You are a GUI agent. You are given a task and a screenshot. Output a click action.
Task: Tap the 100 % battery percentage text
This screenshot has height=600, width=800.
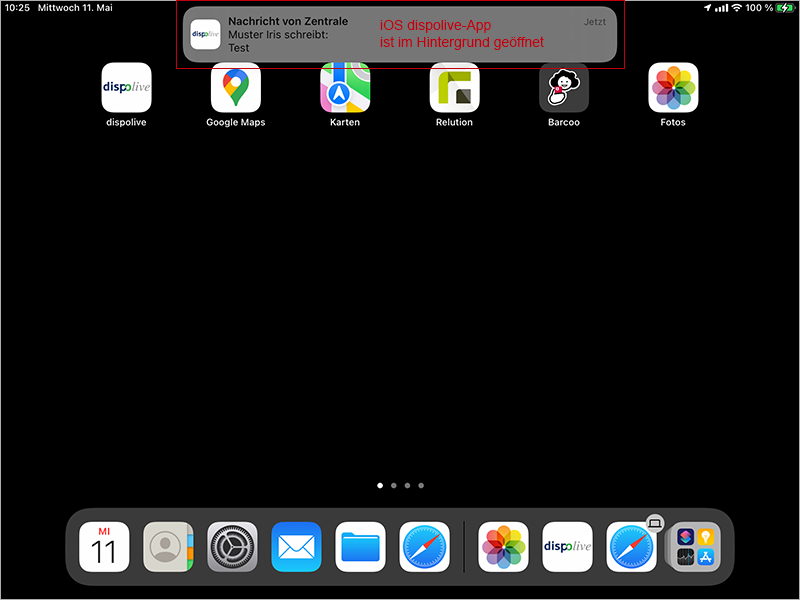click(759, 8)
